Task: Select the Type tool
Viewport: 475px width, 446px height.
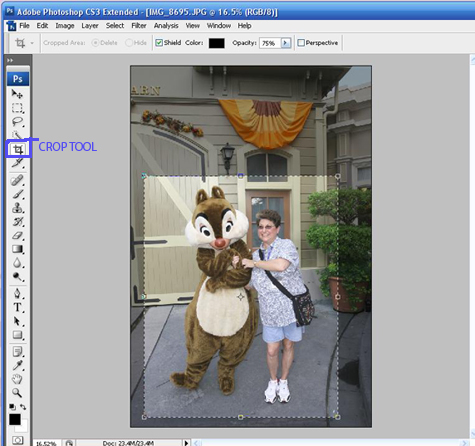Action: 17,307
